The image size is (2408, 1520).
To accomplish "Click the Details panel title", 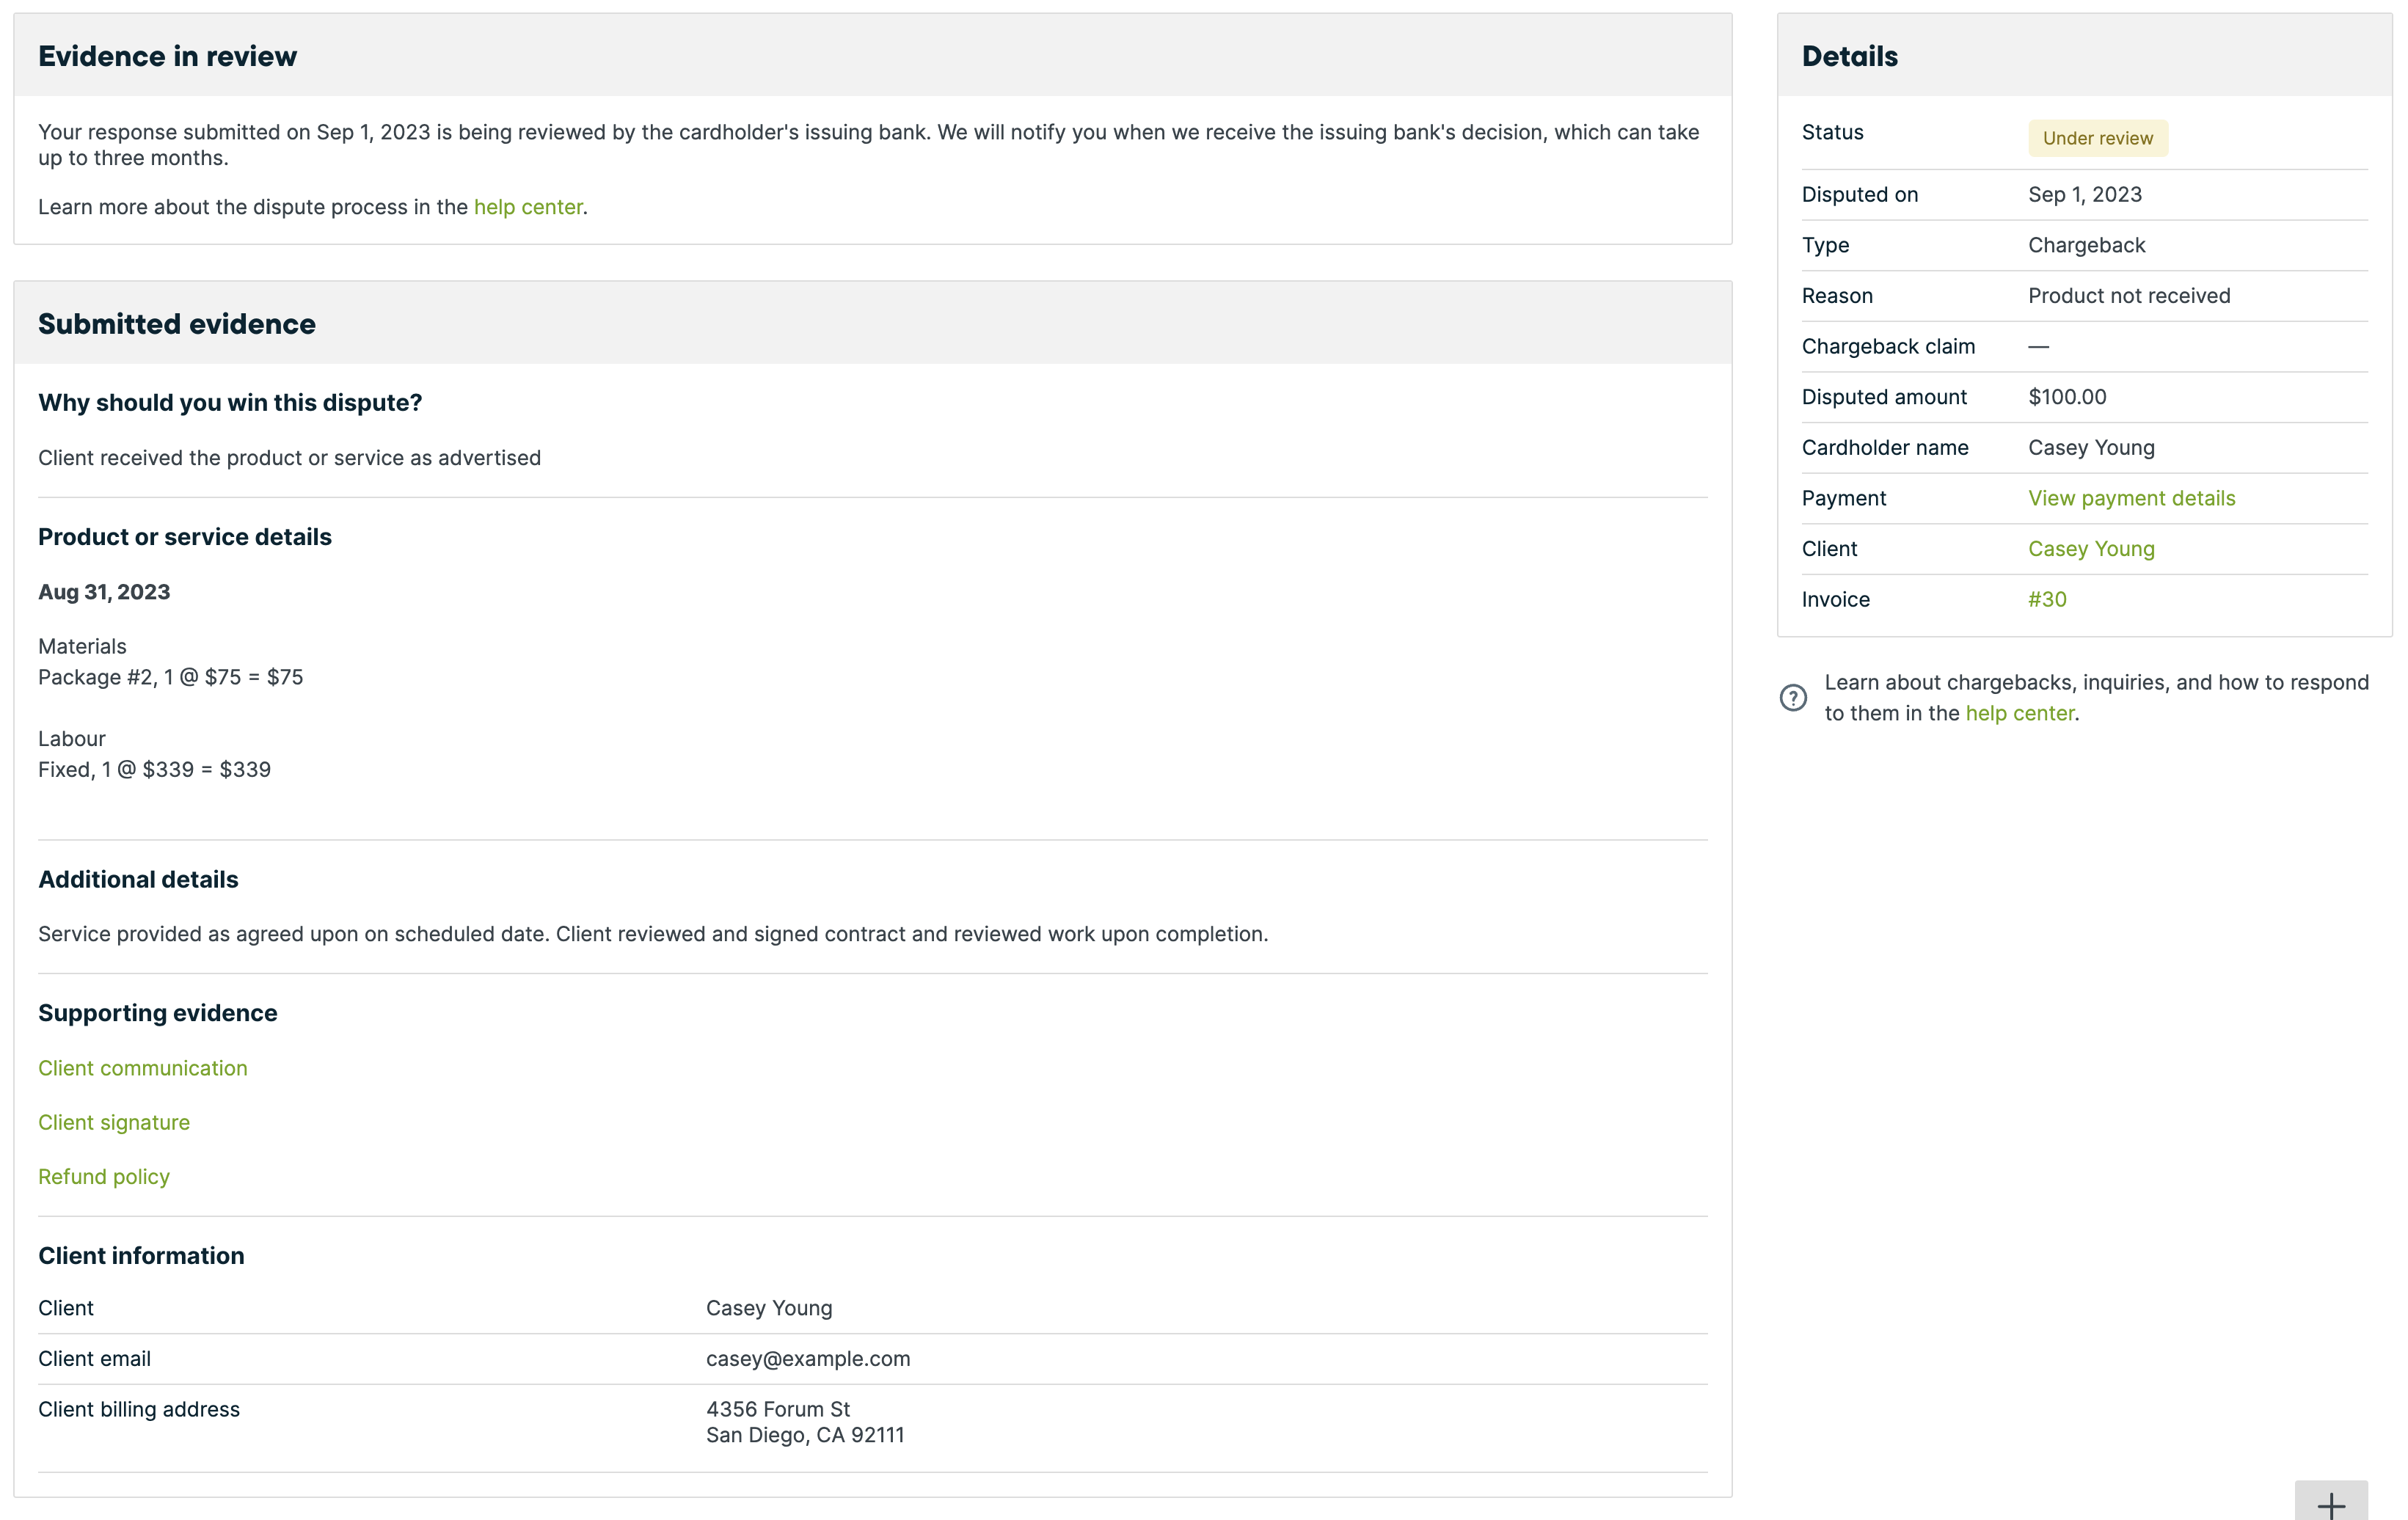I will [x=1849, y=56].
